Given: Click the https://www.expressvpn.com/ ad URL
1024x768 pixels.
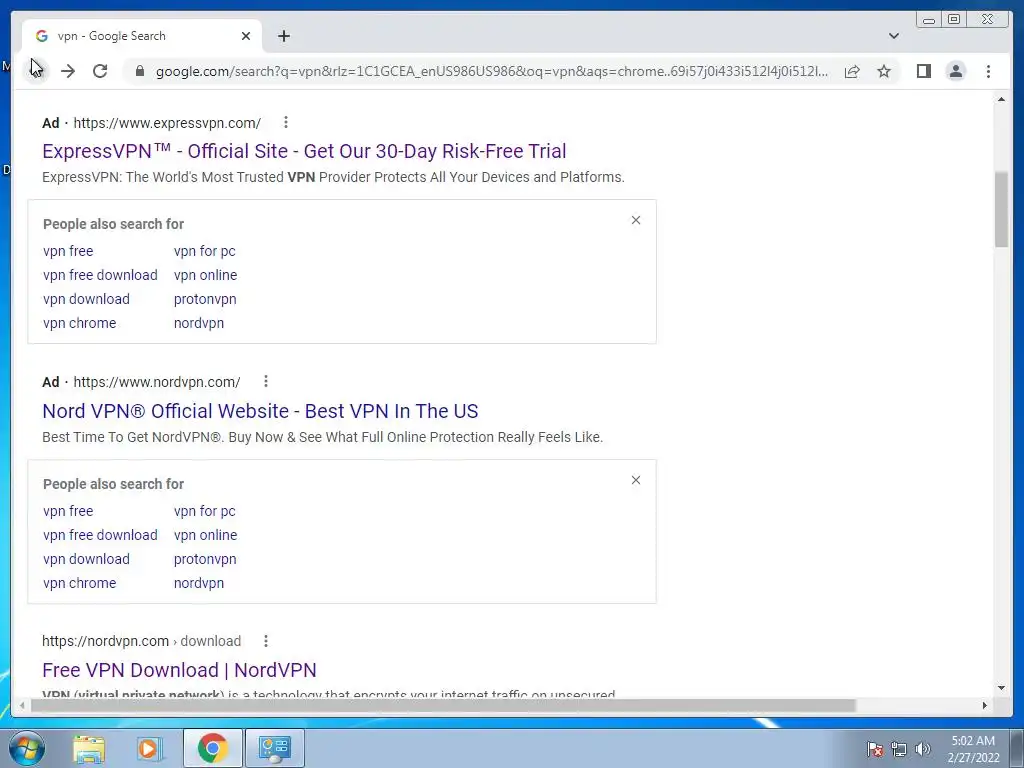Looking at the screenshot, I should pos(167,123).
